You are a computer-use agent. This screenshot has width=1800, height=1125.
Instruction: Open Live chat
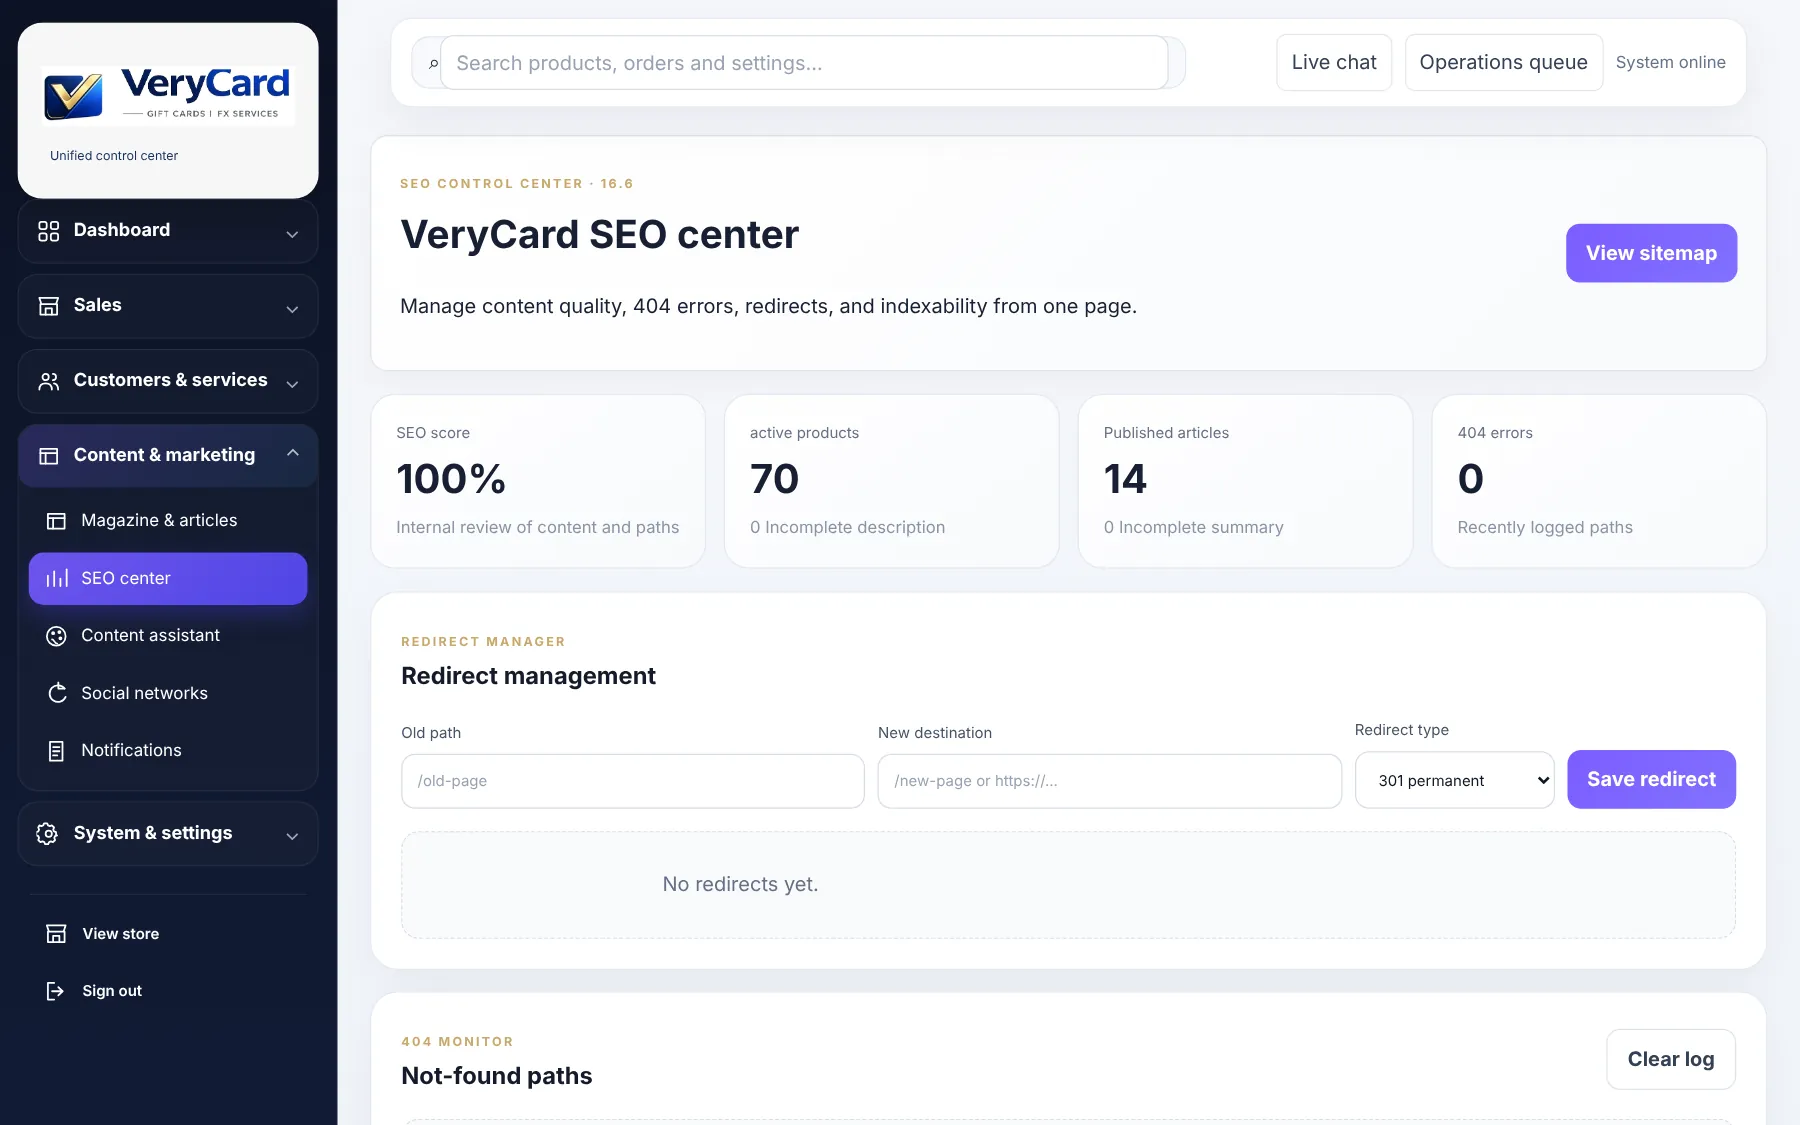coord(1334,62)
